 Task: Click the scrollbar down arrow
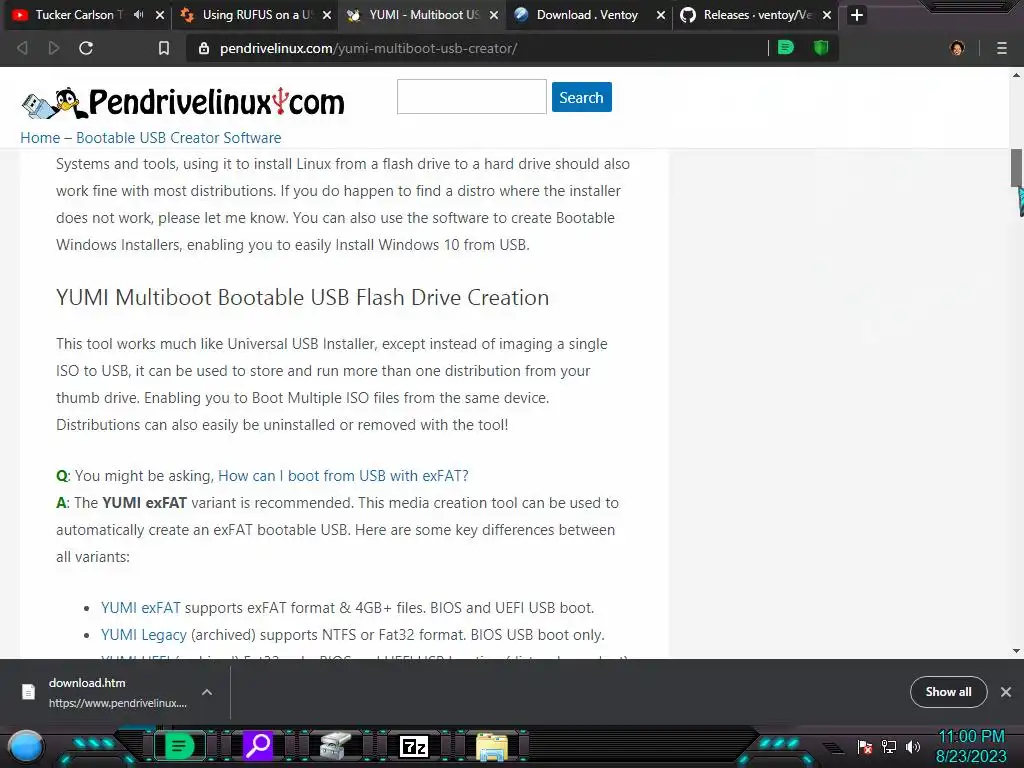click(1017, 650)
